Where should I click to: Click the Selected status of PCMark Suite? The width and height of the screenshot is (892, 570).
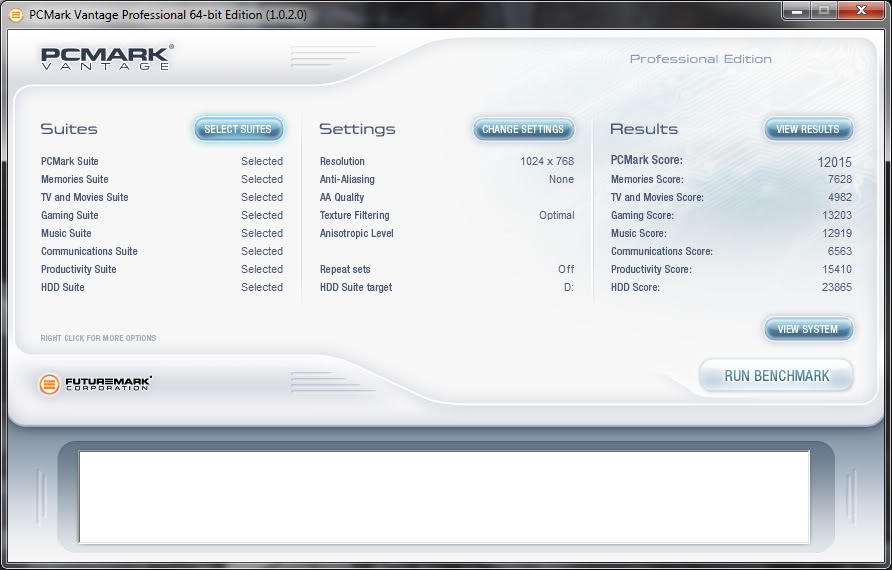tap(262, 162)
